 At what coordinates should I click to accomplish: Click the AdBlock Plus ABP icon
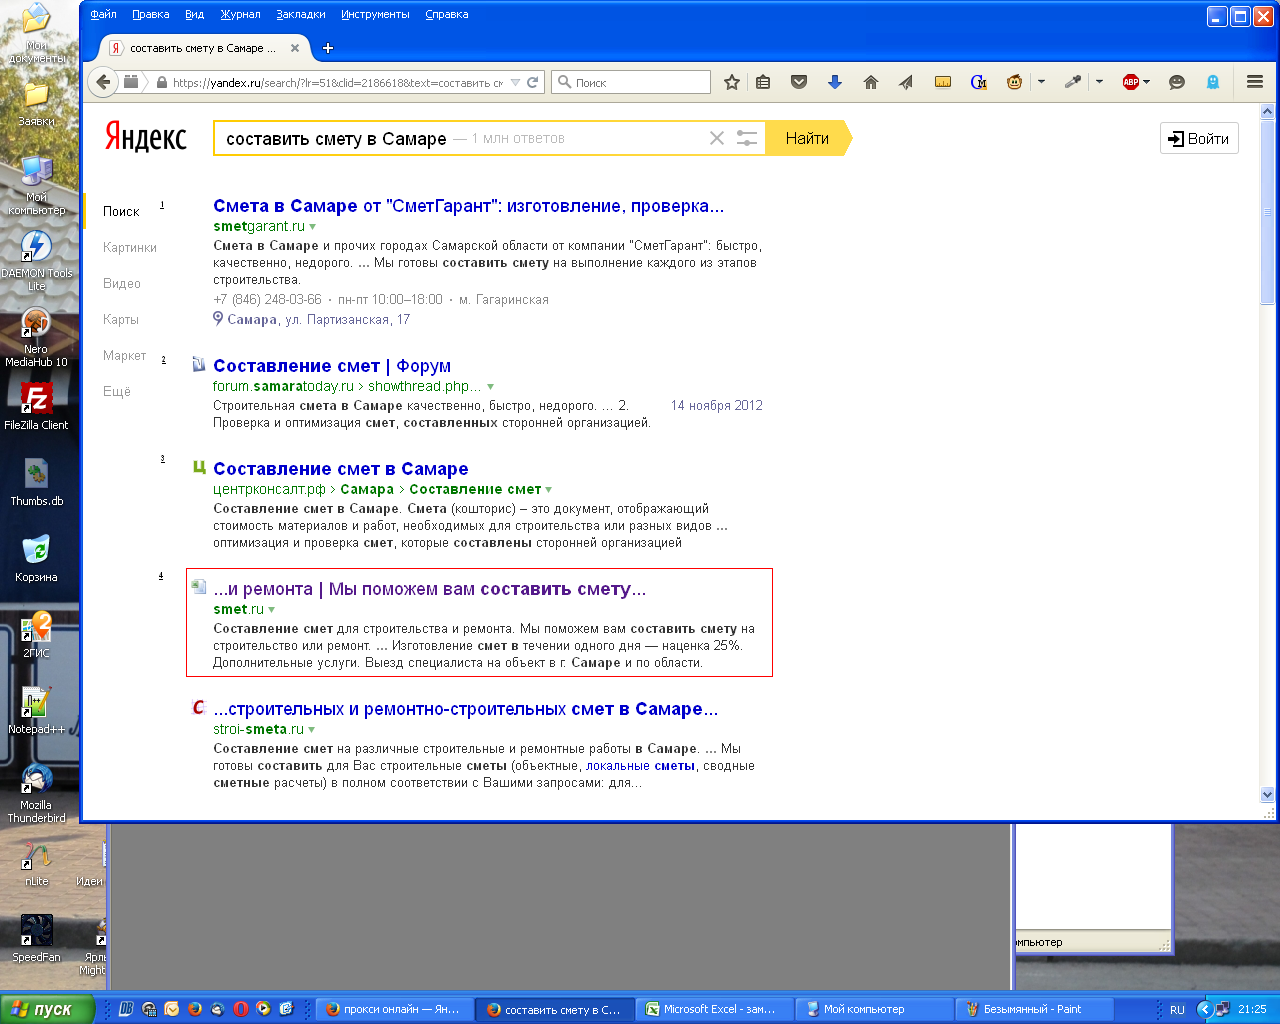pos(1131,82)
